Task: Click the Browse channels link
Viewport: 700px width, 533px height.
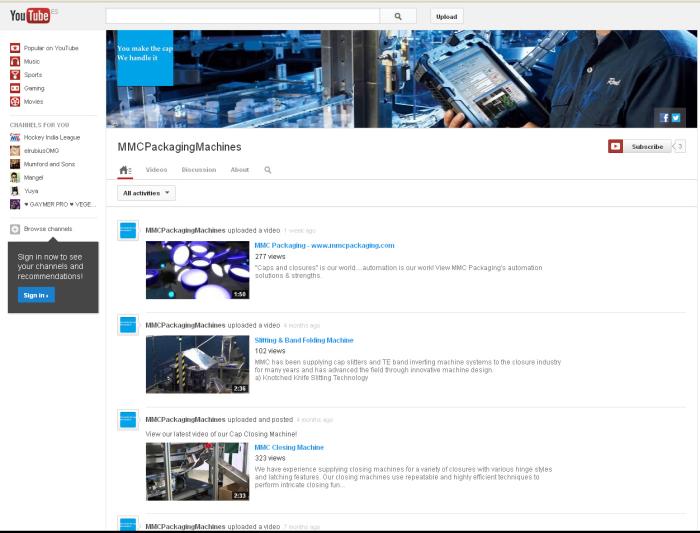Action: (48, 229)
